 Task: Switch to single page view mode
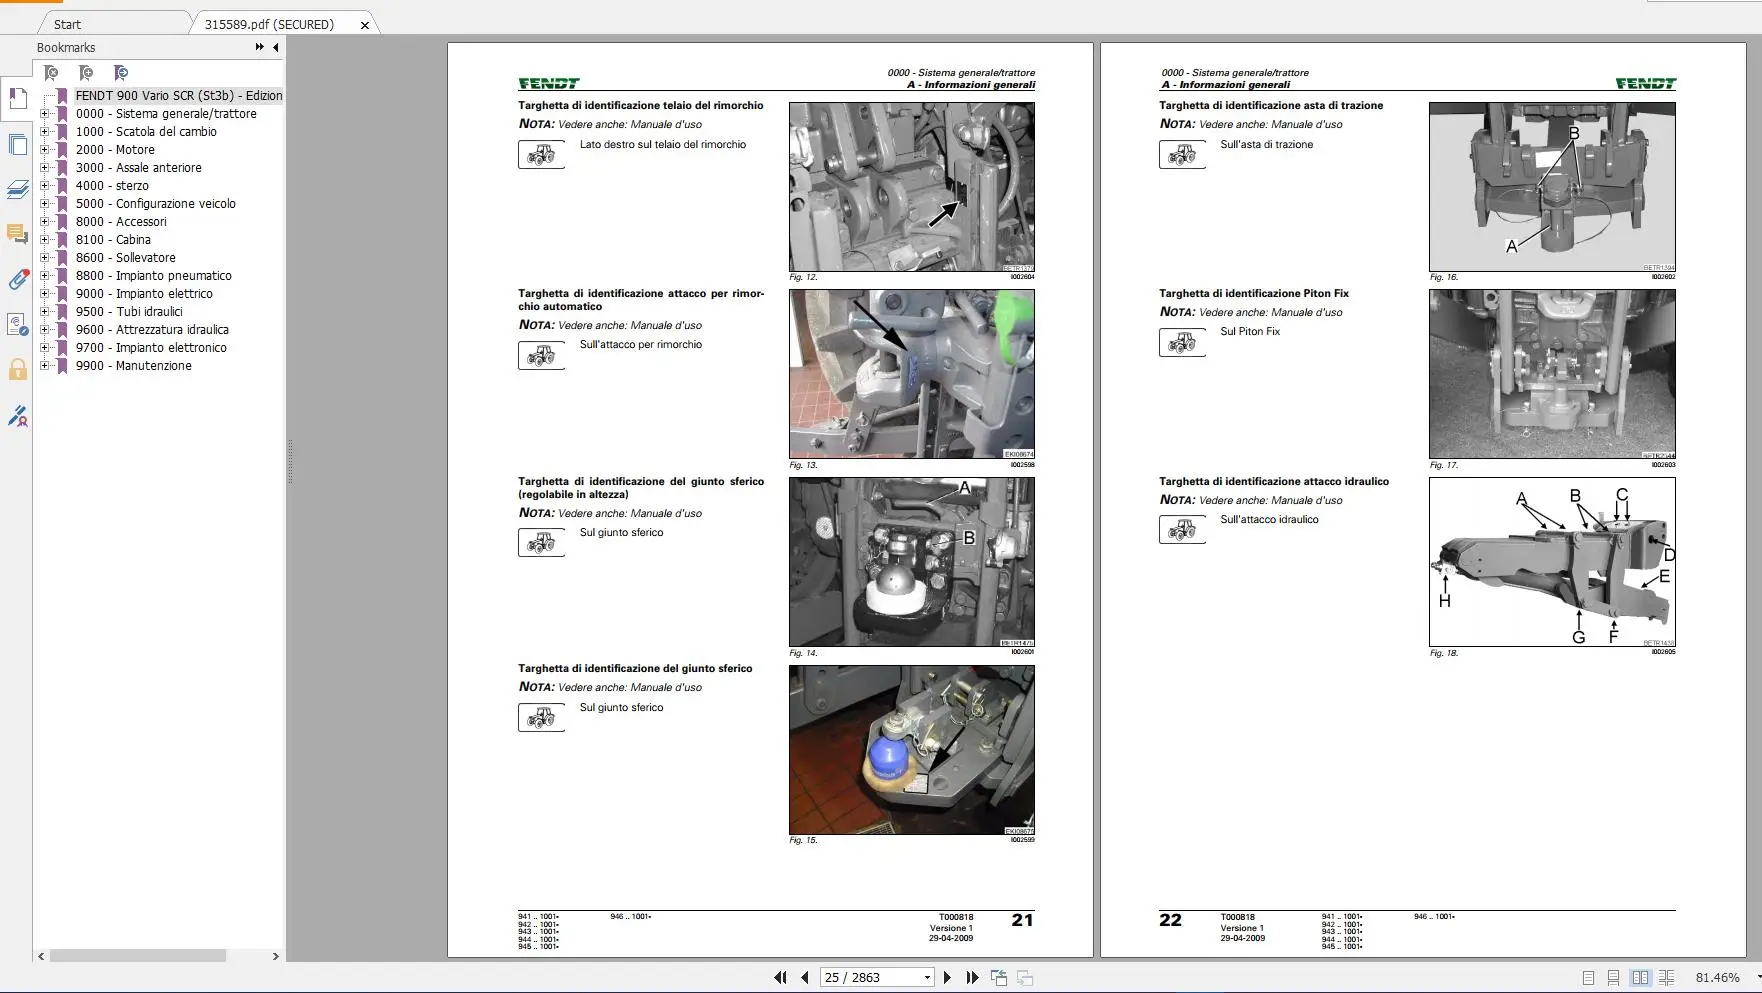pyautogui.click(x=1588, y=978)
